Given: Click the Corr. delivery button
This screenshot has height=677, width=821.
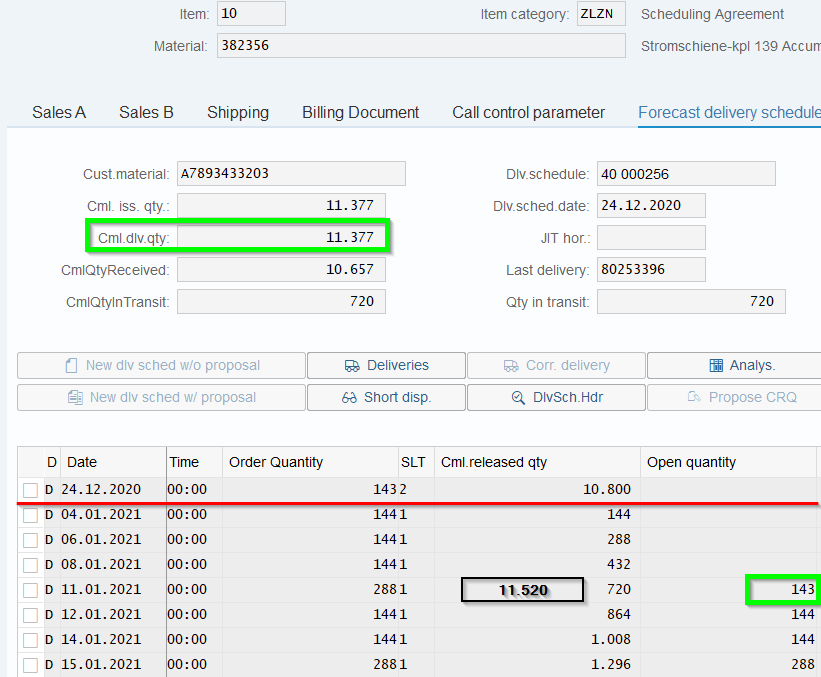Looking at the screenshot, I should point(556,365).
